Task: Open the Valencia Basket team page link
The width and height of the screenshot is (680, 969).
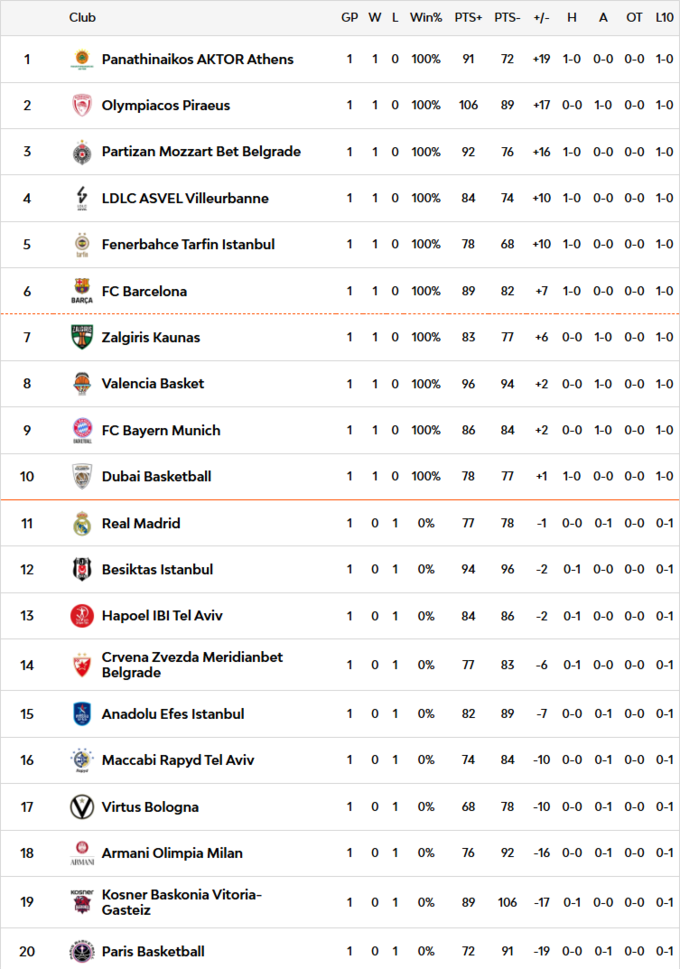Action: tap(153, 384)
